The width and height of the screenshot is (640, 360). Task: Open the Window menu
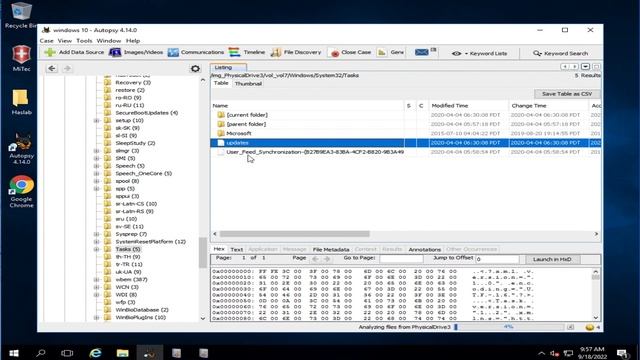click(x=109, y=41)
